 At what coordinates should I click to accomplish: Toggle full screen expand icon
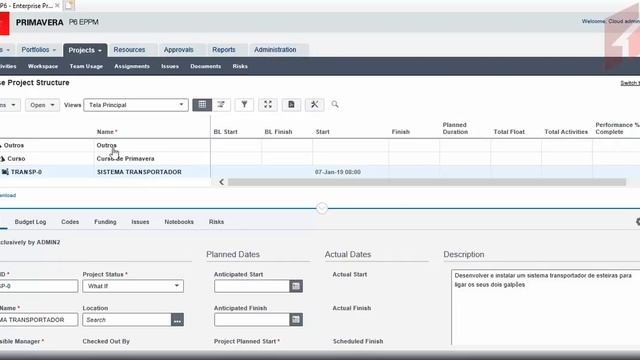pyautogui.click(x=268, y=105)
